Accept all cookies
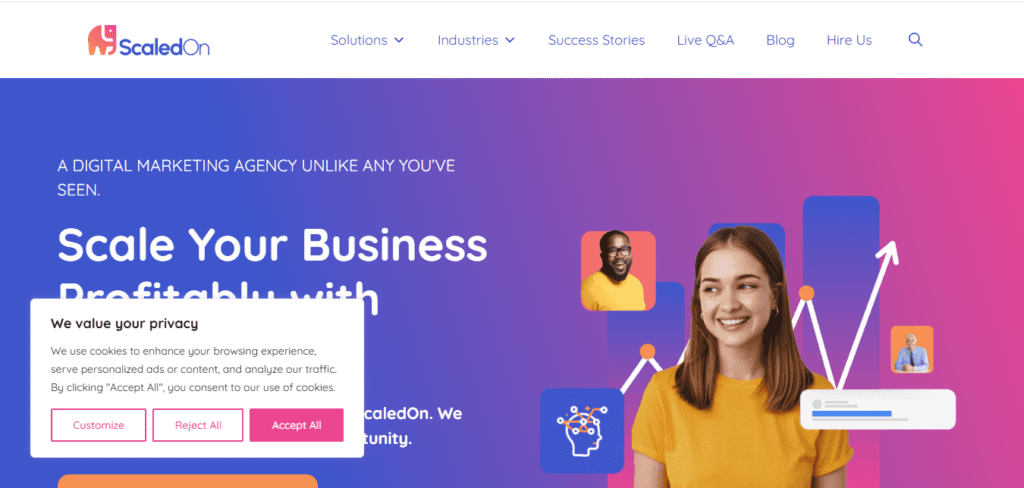This screenshot has height=488, width=1024. 296,425
